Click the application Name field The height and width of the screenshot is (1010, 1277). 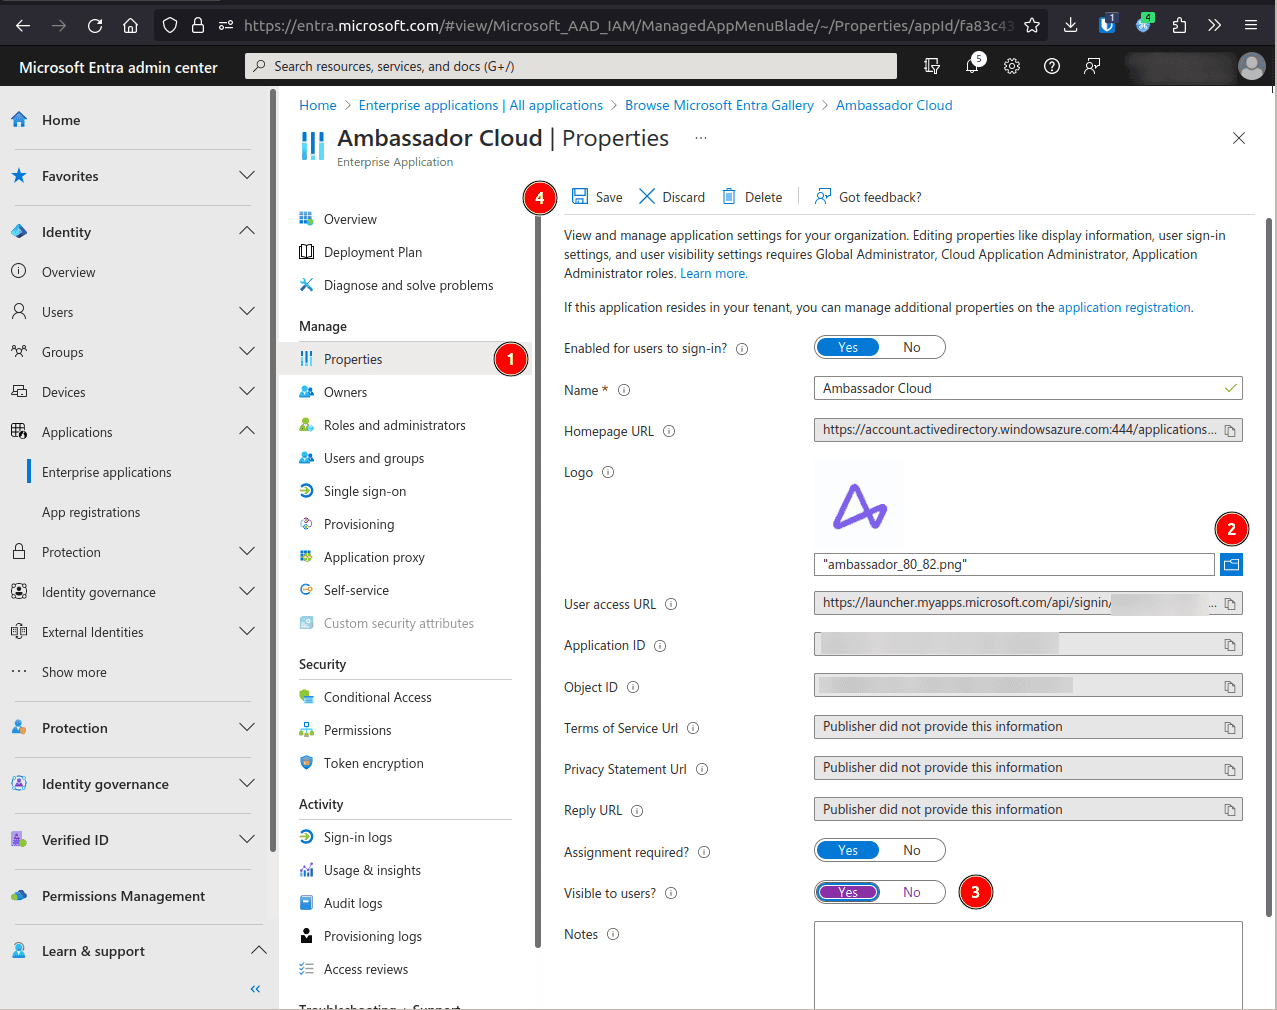coord(1028,388)
